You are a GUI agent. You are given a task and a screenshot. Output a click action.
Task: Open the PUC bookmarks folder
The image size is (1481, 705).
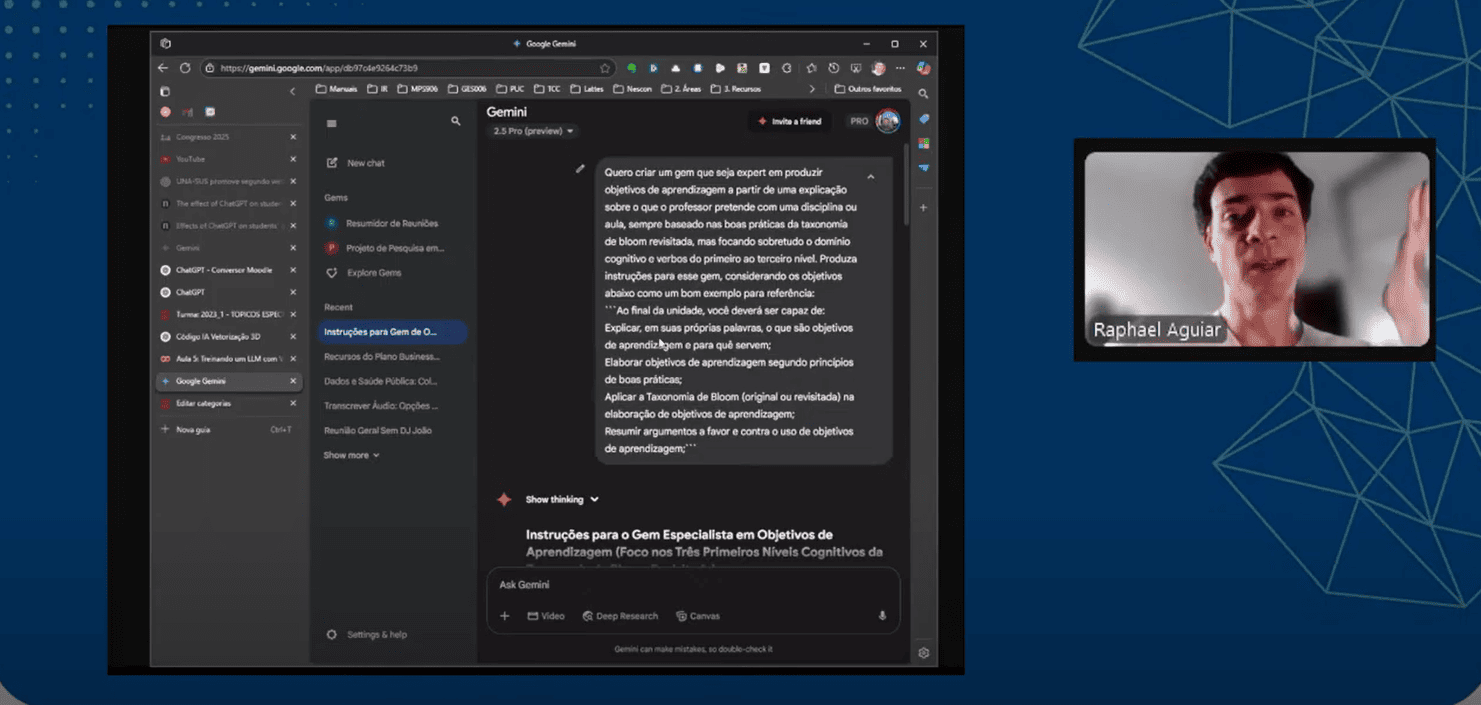point(510,89)
